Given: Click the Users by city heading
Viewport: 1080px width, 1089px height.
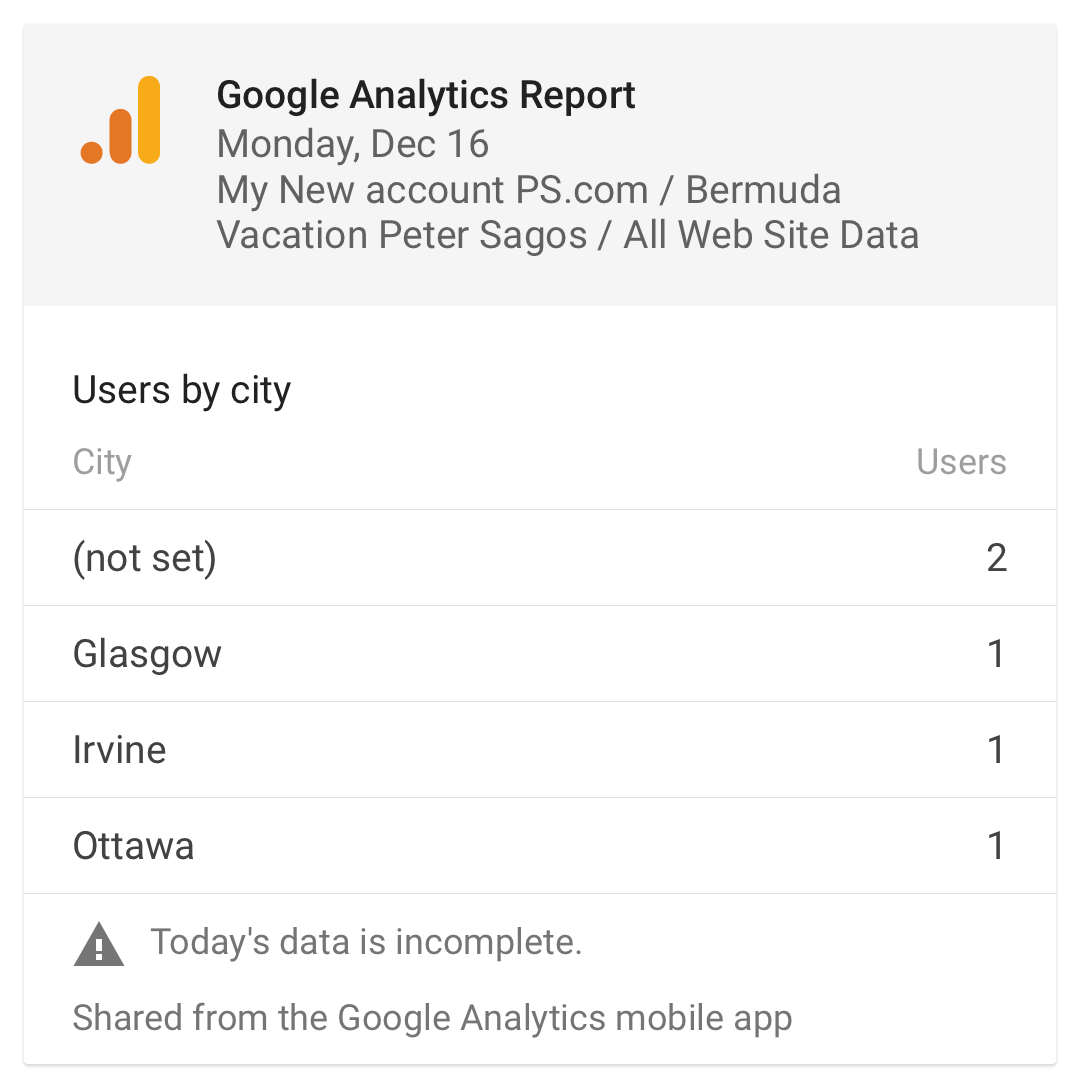Looking at the screenshot, I should pos(182,390).
